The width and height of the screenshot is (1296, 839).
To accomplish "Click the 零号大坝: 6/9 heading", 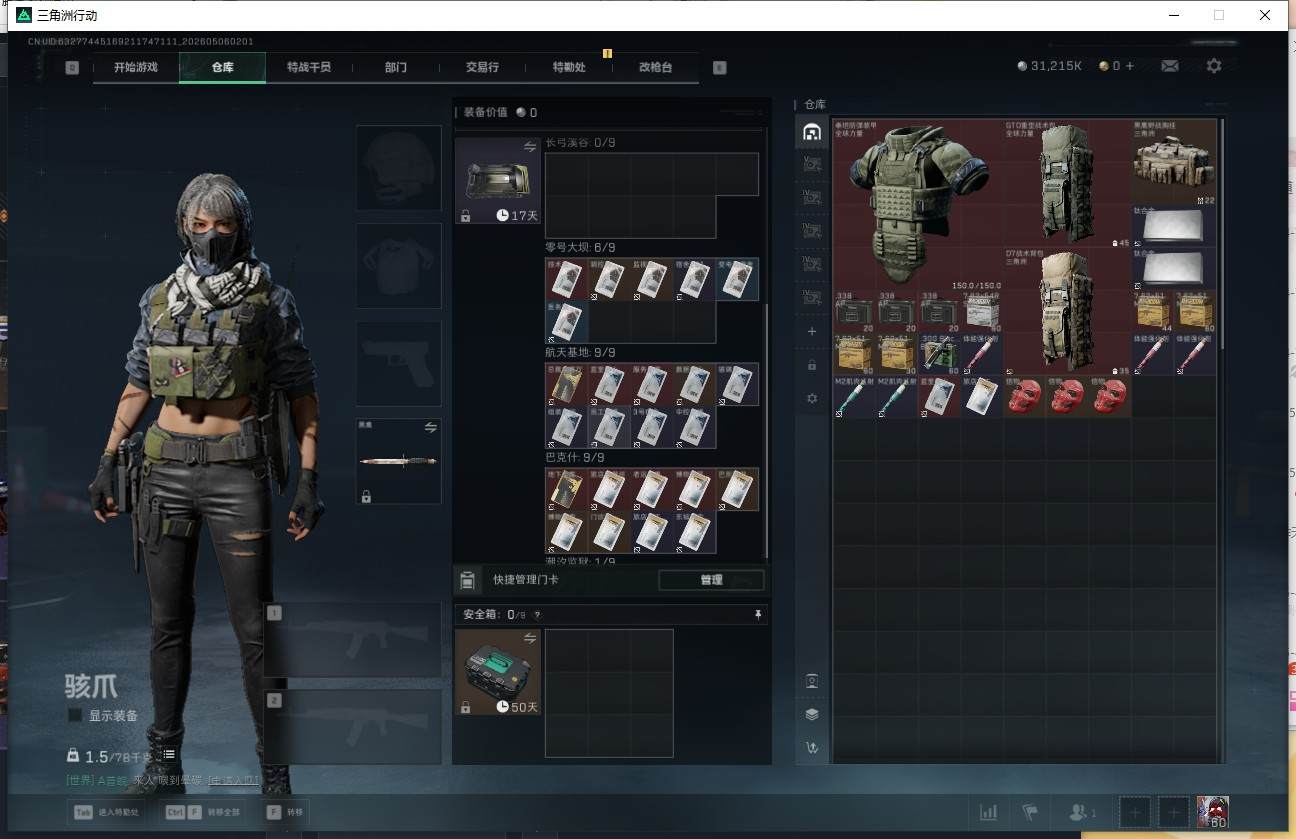I will coord(580,248).
